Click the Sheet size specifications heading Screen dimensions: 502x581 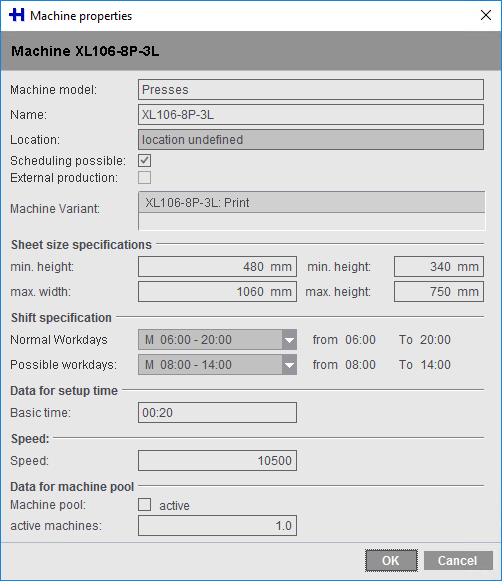(81, 245)
